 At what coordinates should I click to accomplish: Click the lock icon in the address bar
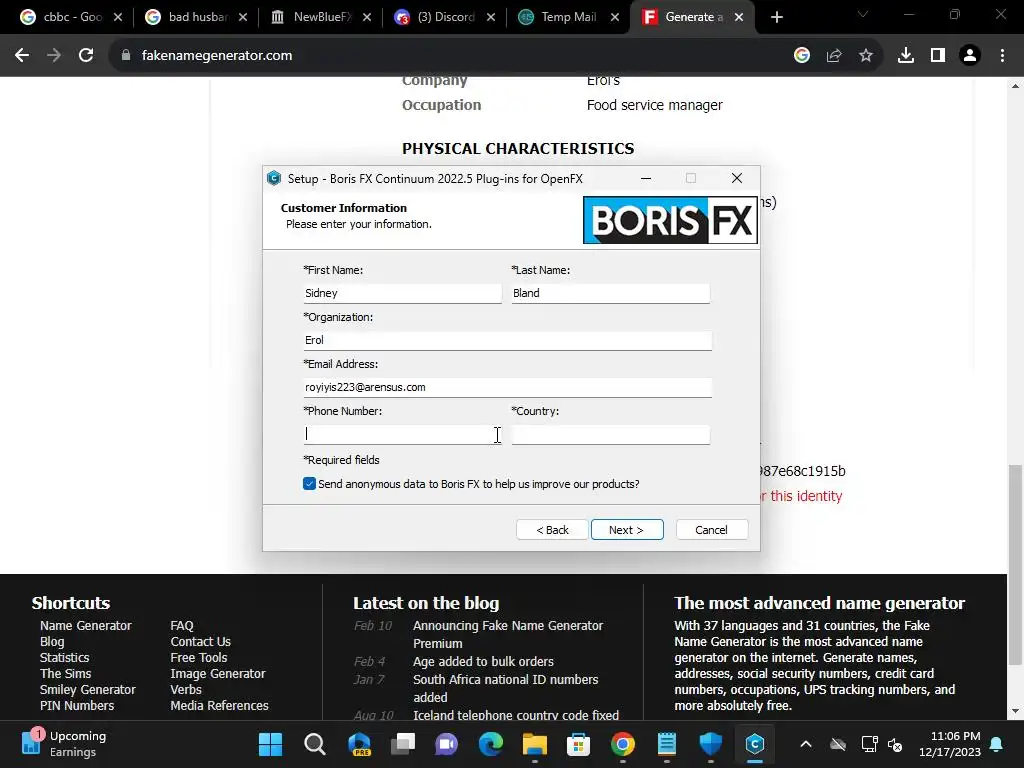[x=125, y=56]
